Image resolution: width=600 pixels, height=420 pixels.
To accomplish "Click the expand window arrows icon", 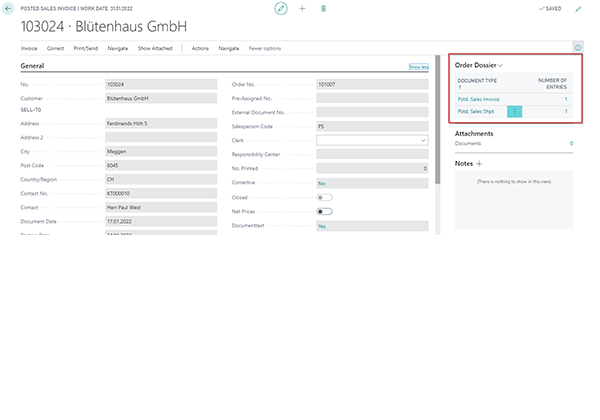I will 578,8.
